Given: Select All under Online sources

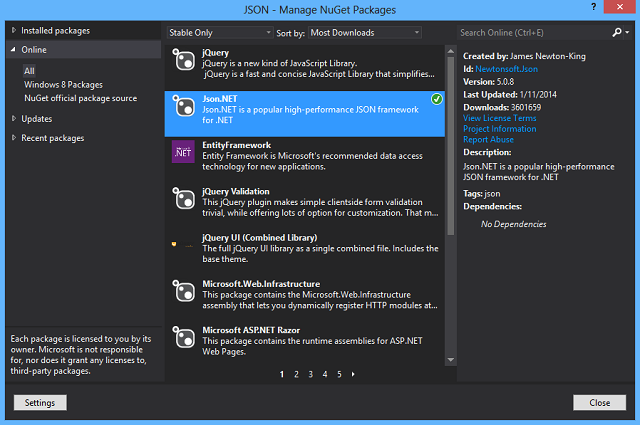Looking at the screenshot, I should tap(29, 71).
